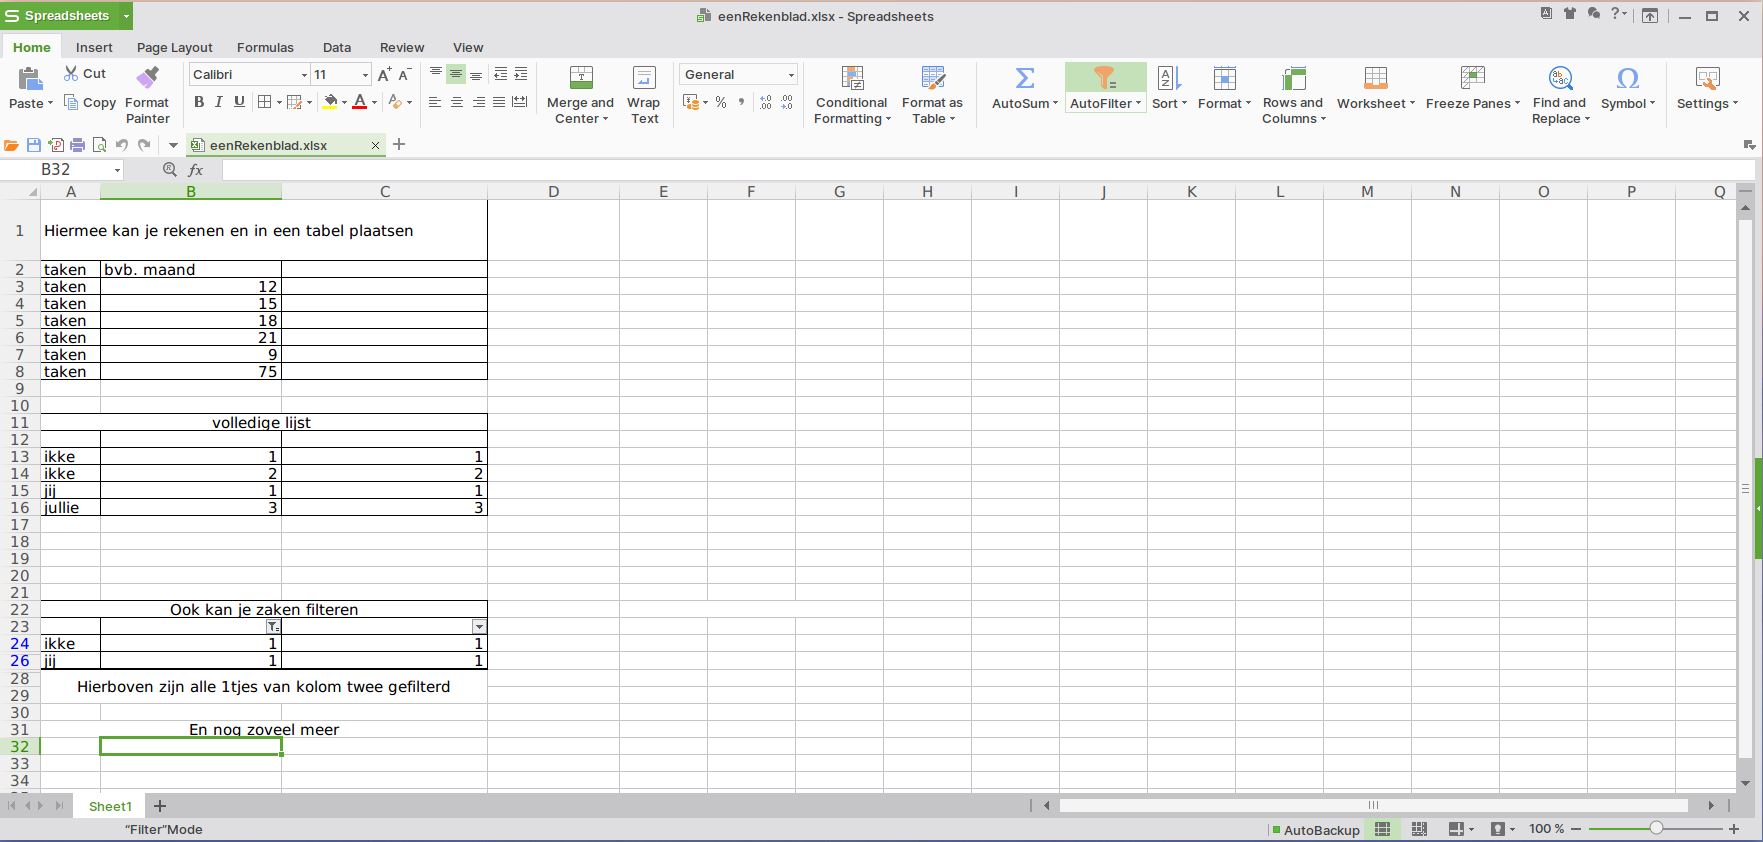This screenshot has width=1763, height=842.
Task: Align text left
Action: pos(435,102)
